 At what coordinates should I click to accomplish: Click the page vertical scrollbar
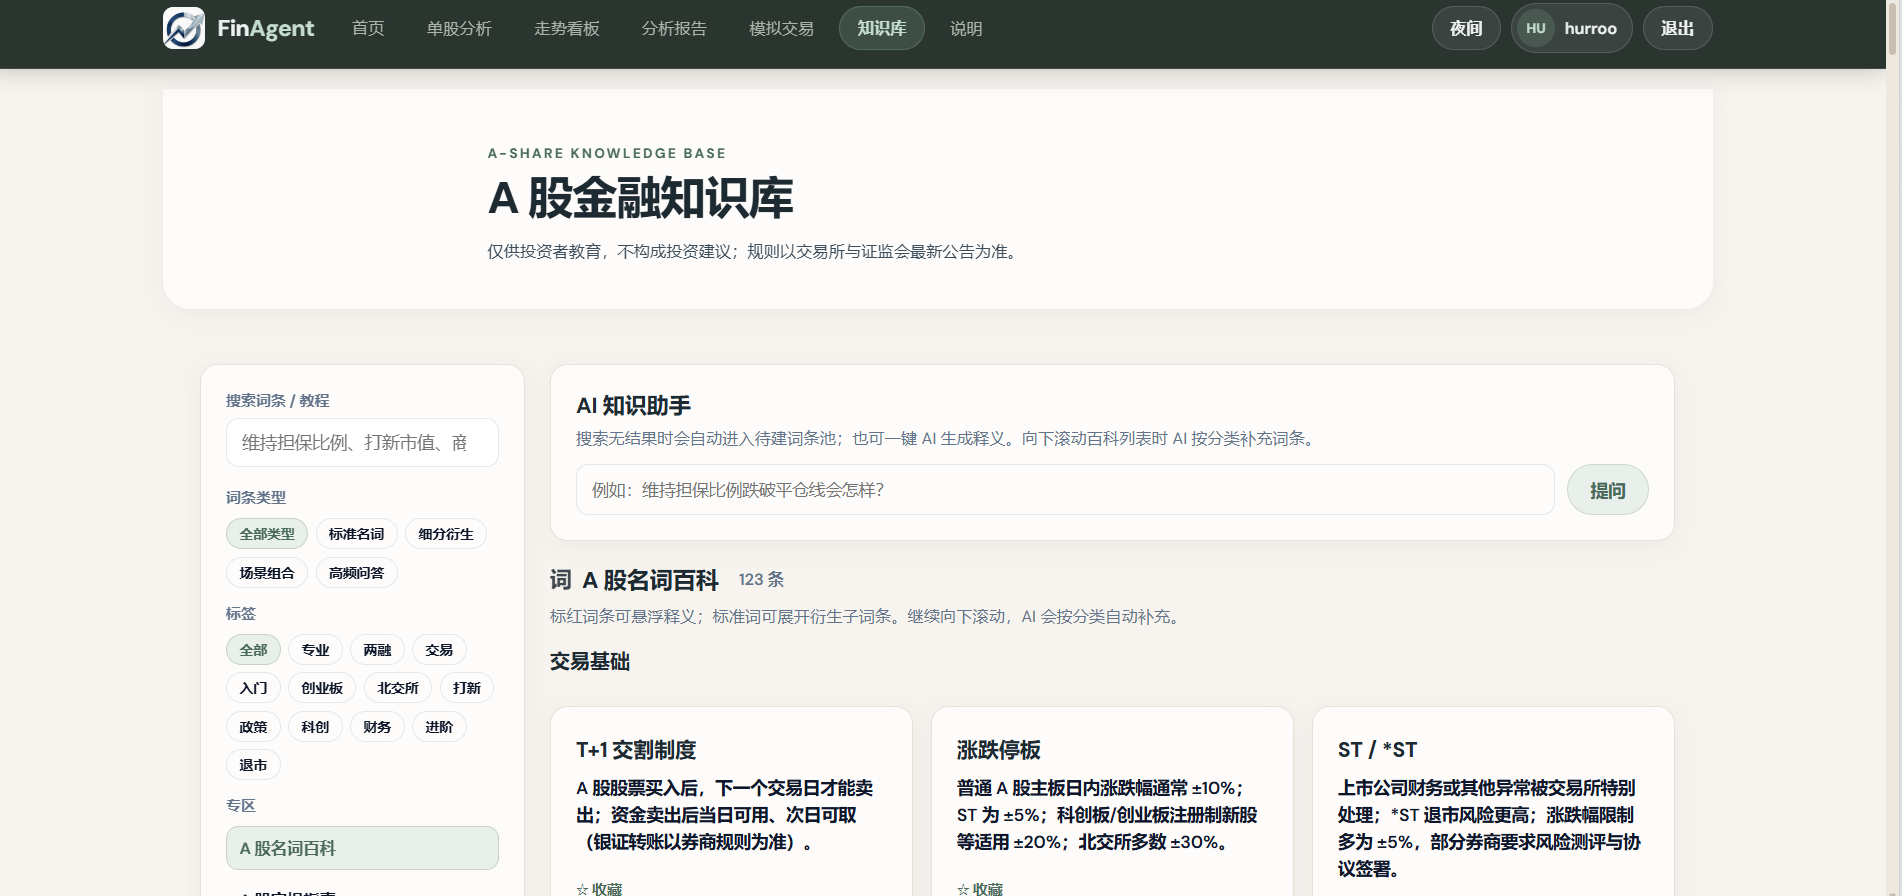[1892, 28]
